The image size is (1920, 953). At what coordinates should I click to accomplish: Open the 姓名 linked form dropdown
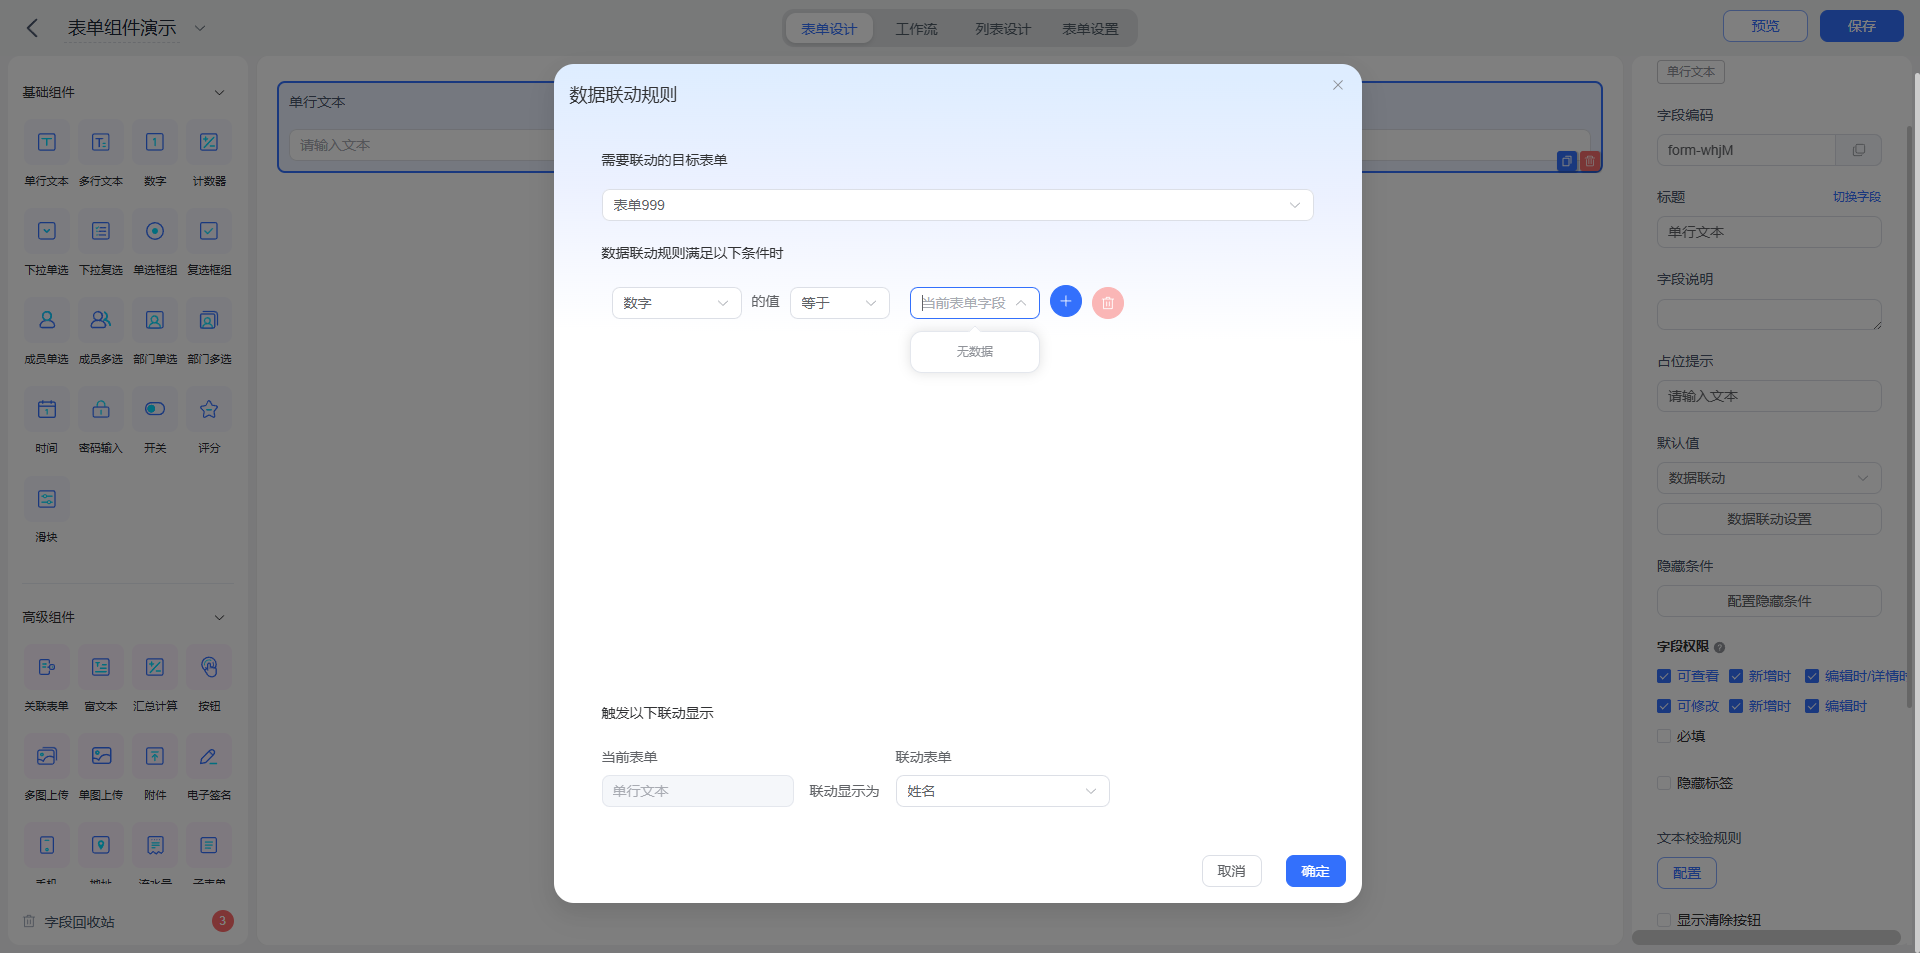tap(1002, 791)
